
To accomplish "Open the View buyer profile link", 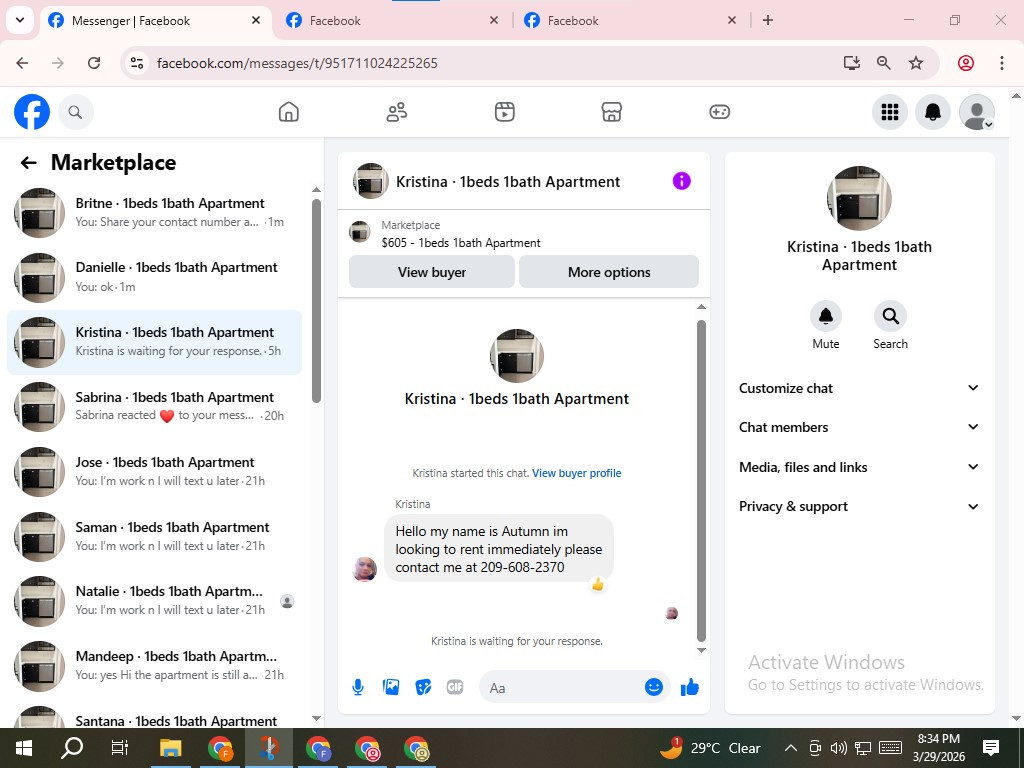I will (576, 473).
